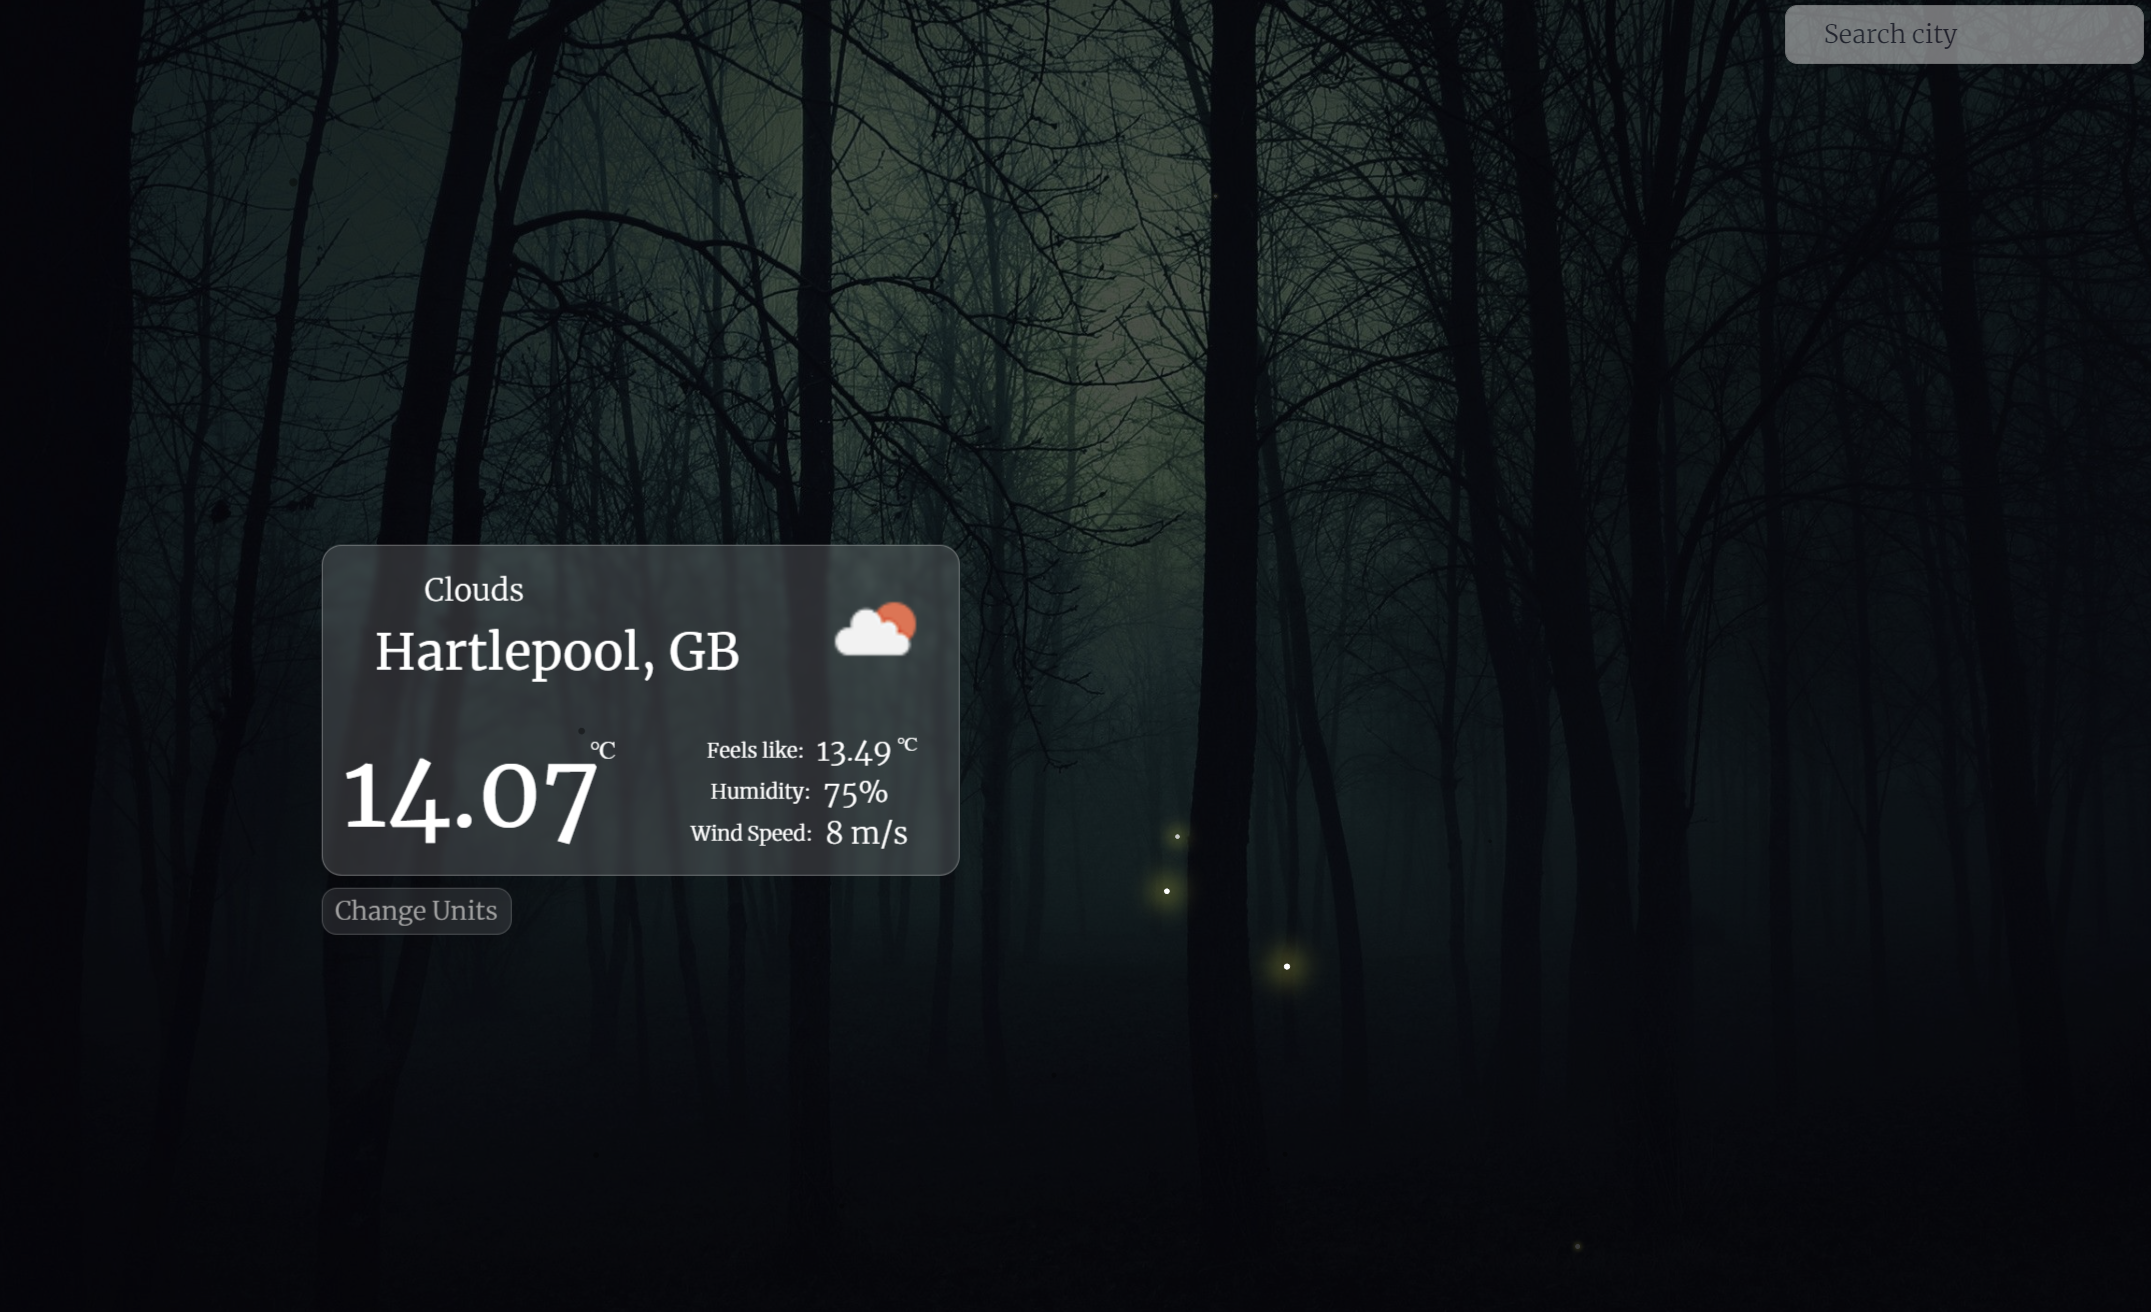
Task: Click the 13.49 feels-like value
Action: pos(853,752)
